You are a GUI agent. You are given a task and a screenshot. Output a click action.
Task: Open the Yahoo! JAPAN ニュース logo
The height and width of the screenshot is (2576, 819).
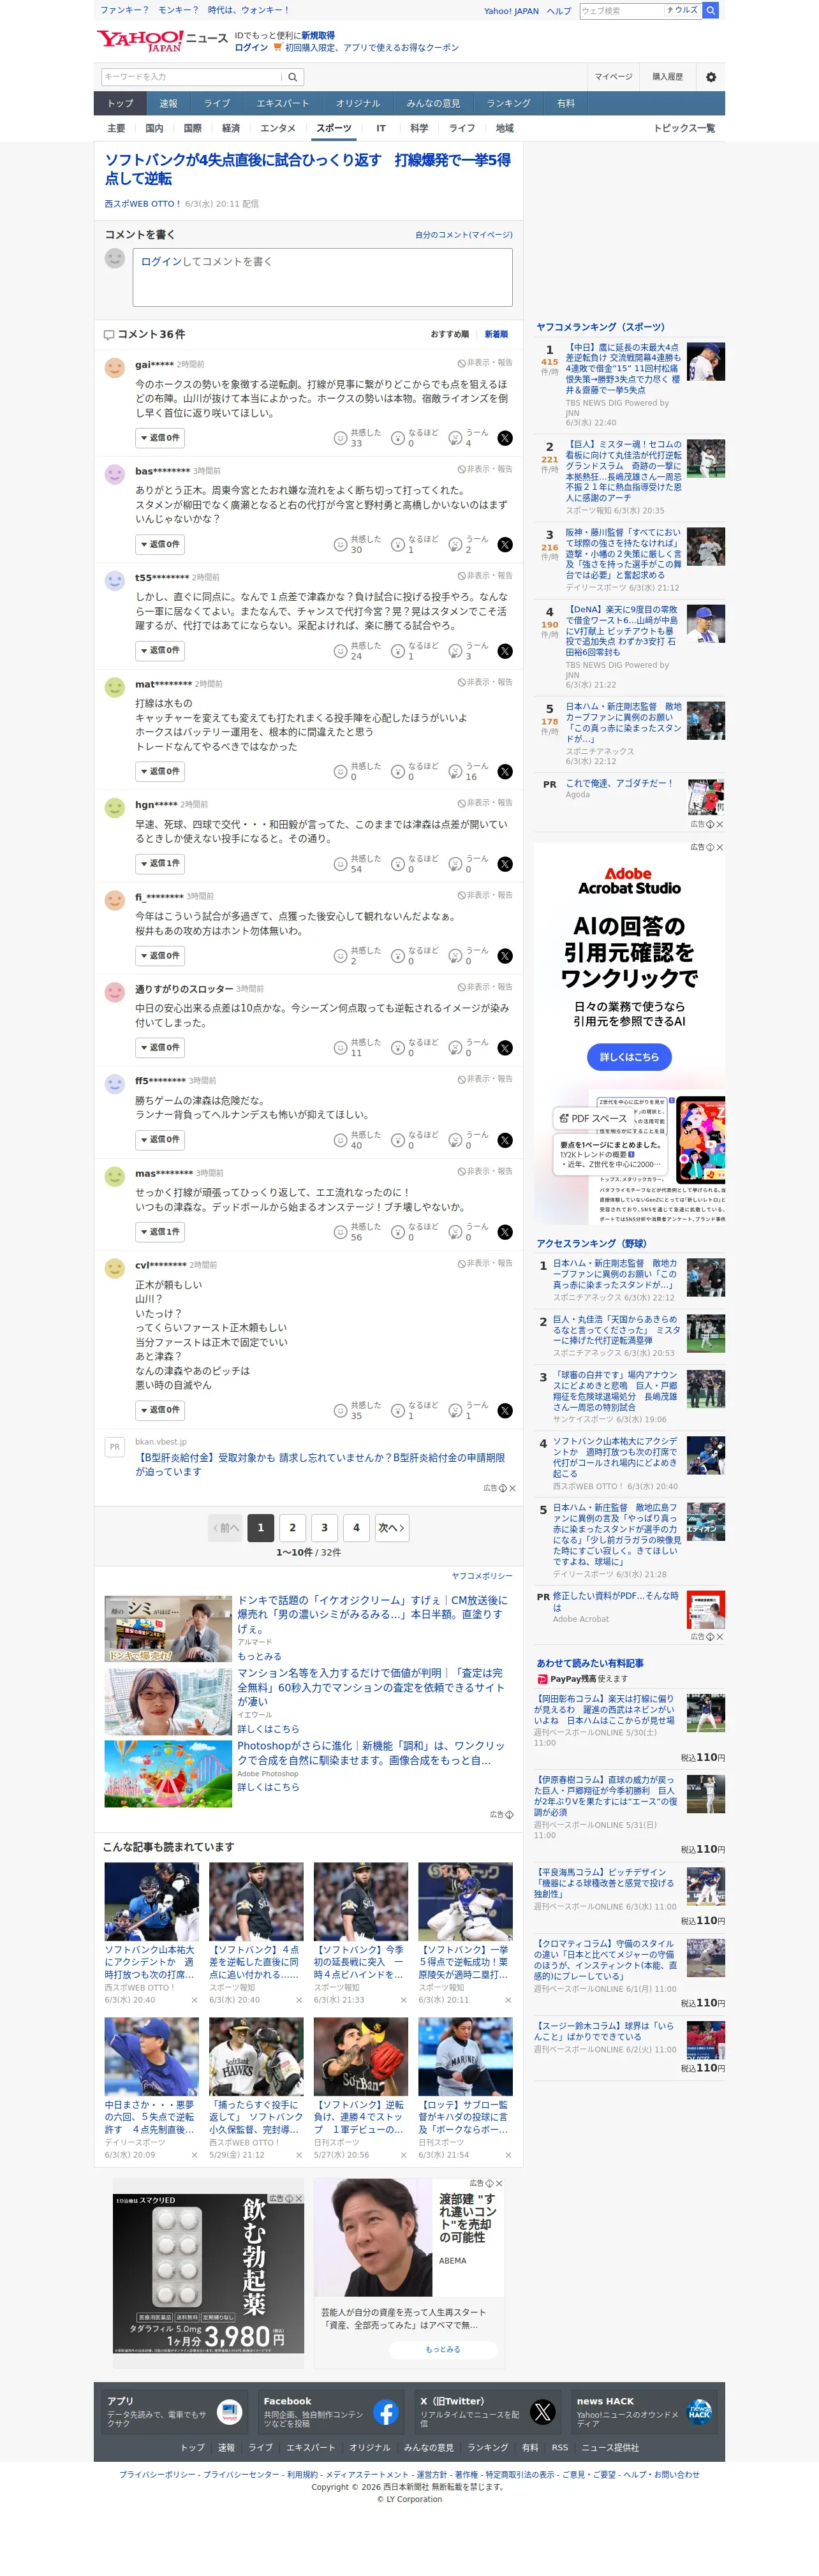162,40
